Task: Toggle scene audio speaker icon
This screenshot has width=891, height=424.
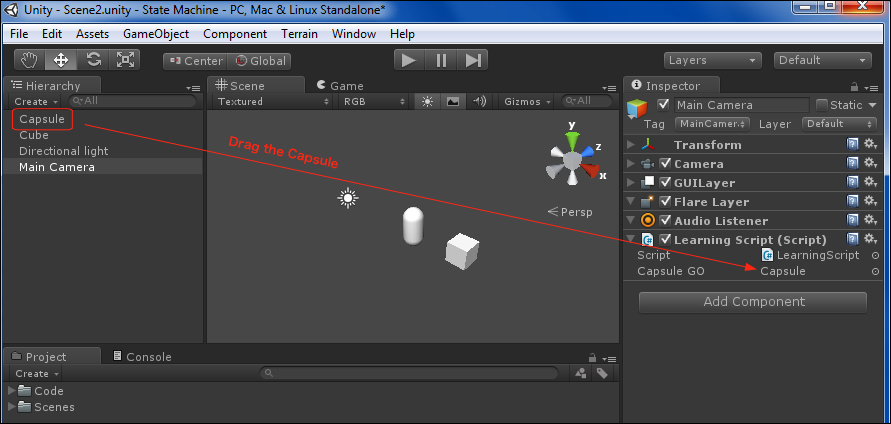Action: click(479, 101)
